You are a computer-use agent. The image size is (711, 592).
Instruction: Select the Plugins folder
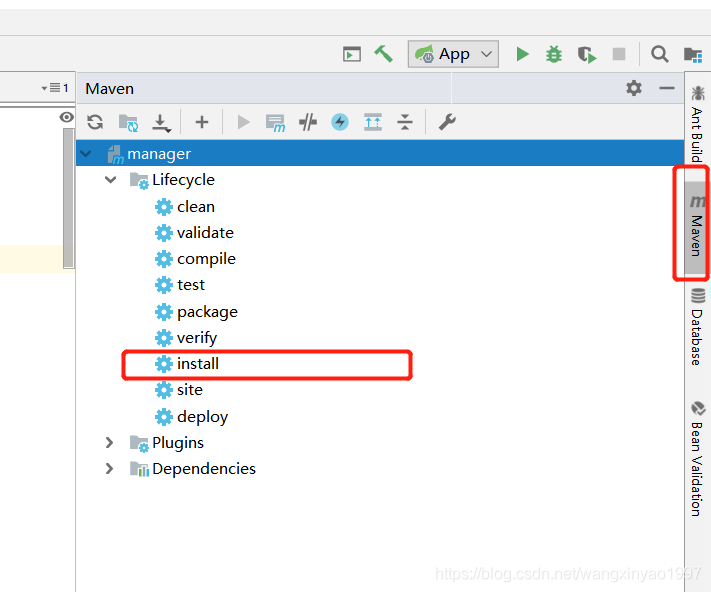tap(167, 443)
